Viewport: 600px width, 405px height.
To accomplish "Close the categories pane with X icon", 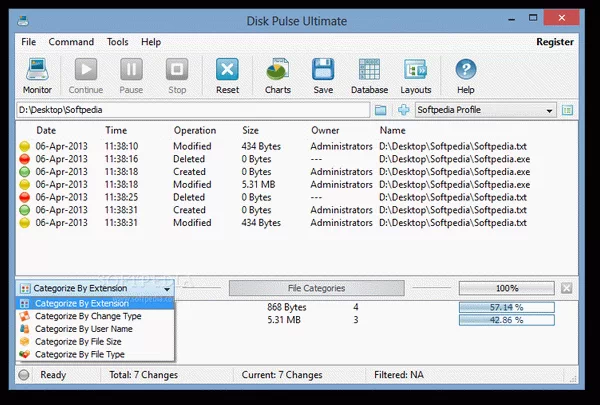I will click(566, 288).
